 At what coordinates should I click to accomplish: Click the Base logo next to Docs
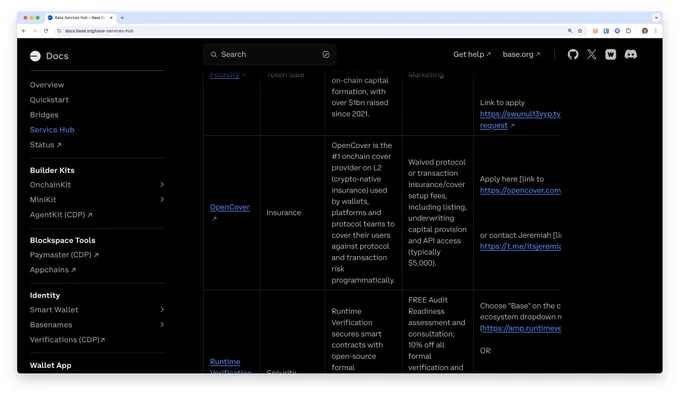click(35, 56)
